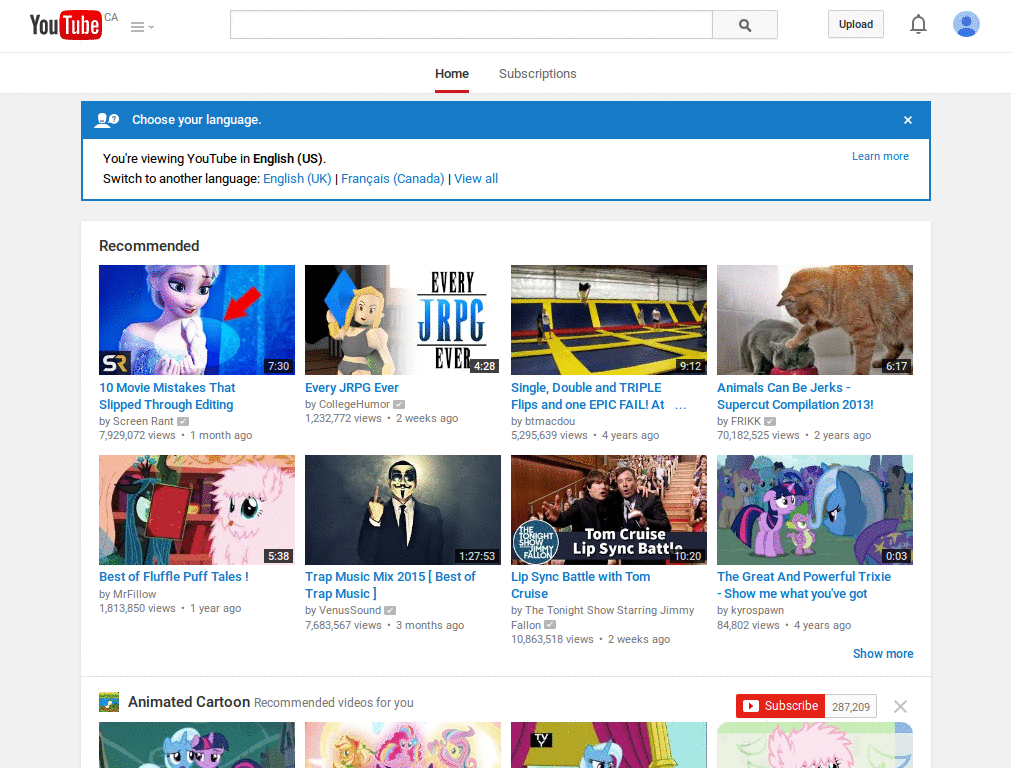
Task: Open first Animated Cartoon video with two ponies
Action: coord(197,745)
